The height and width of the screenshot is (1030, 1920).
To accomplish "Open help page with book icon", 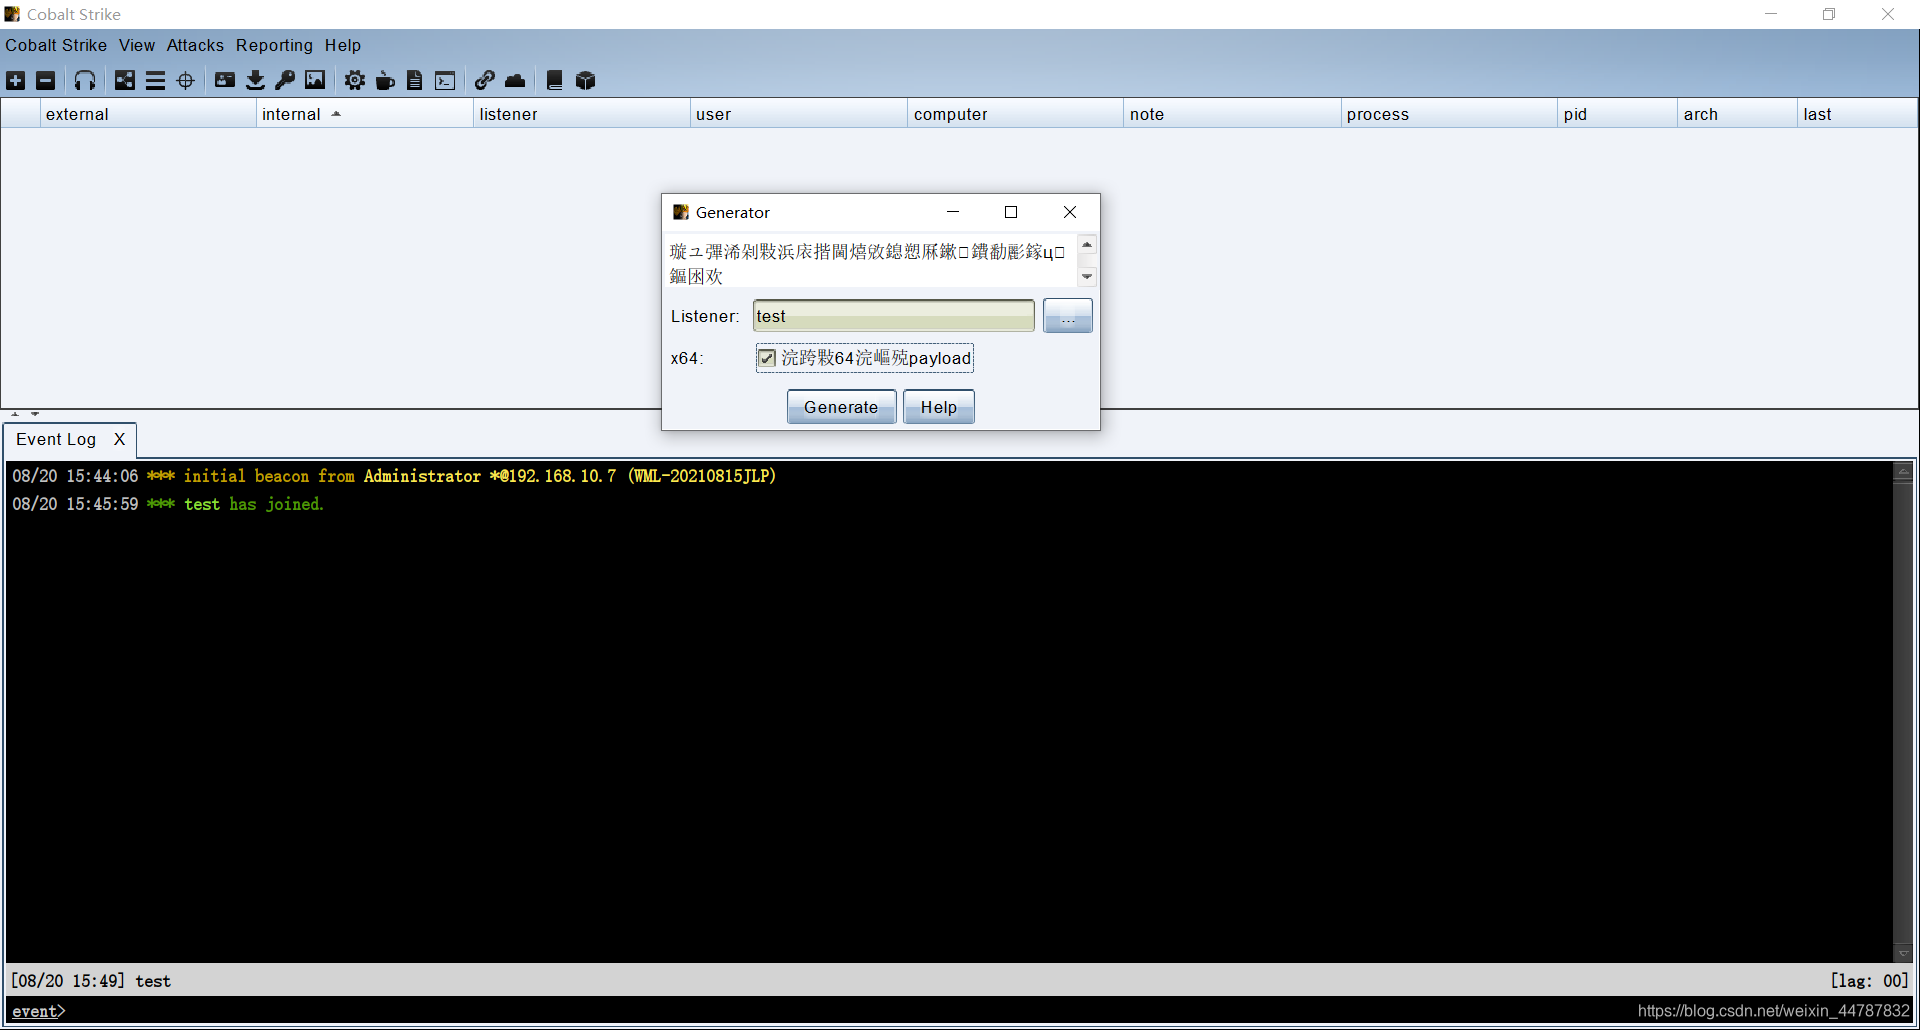I will (x=555, y=81).
